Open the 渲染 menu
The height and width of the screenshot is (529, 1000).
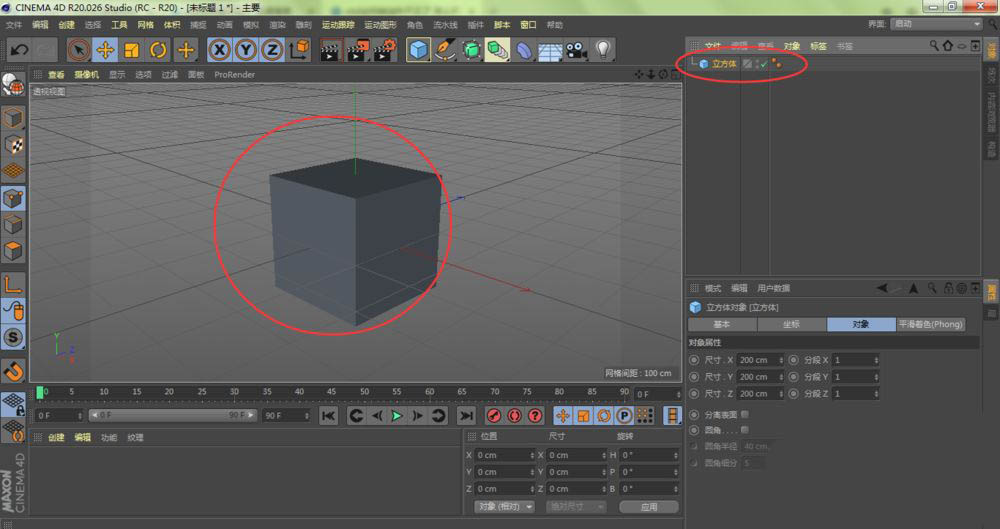[276, 24]
